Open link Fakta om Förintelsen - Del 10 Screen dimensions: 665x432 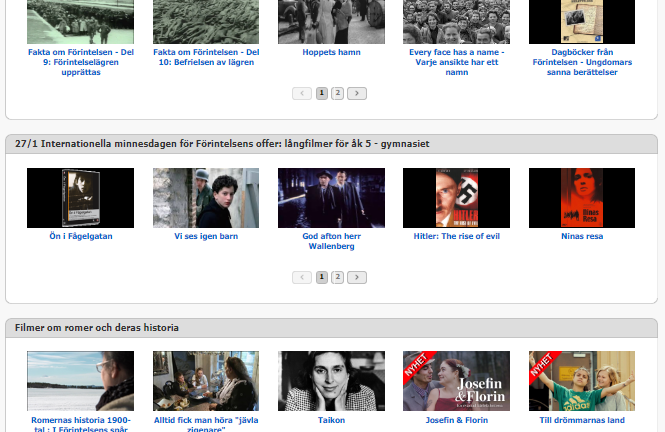pyautogui.click(x=206, y=57)
